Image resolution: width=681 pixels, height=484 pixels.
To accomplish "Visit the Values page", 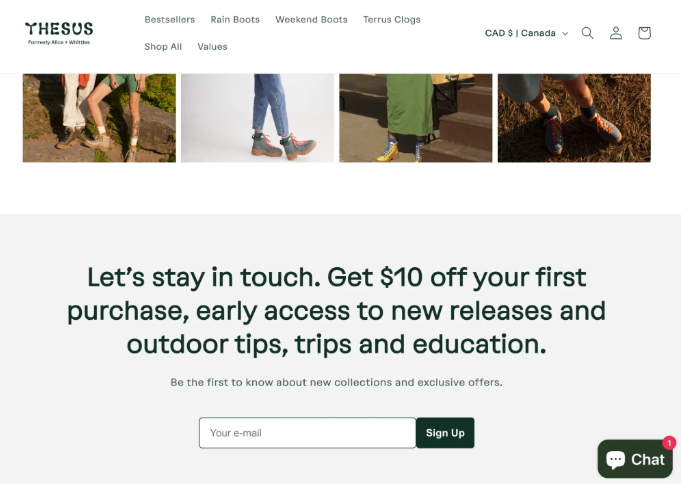I will click(x=212, y=46).
